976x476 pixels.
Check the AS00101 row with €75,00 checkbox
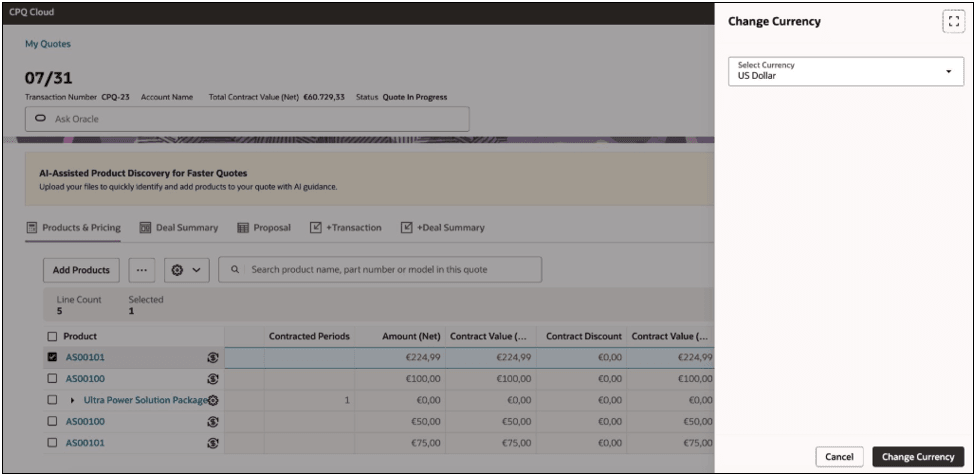tap(52, 443)
